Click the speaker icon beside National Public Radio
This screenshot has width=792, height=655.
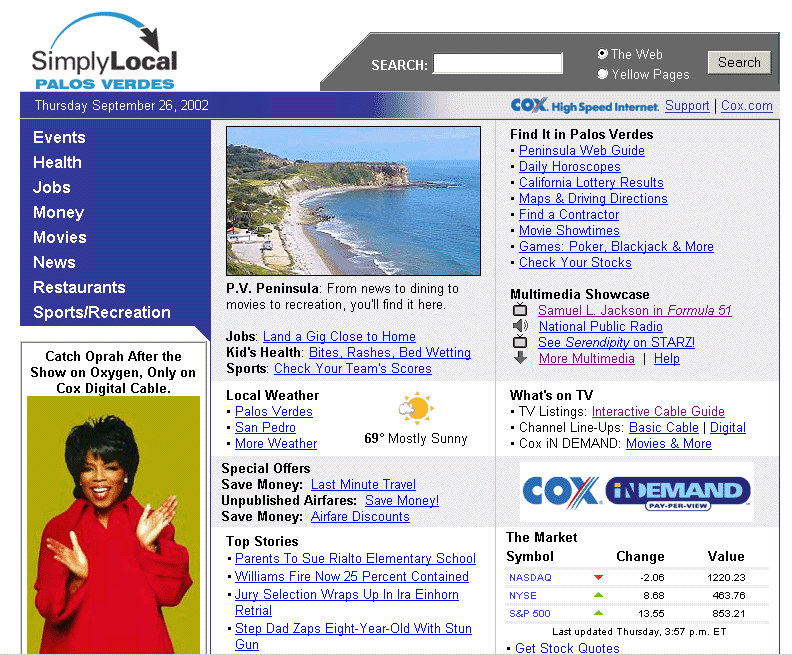tap(520, 326)
